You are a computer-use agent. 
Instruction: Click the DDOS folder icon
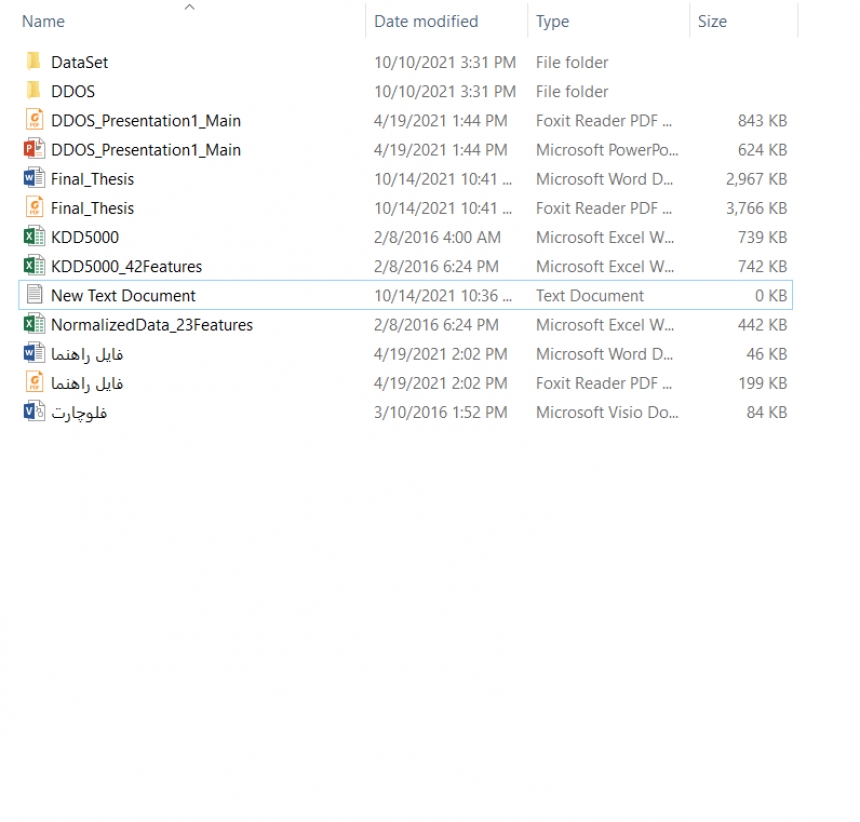pos(33,91)
